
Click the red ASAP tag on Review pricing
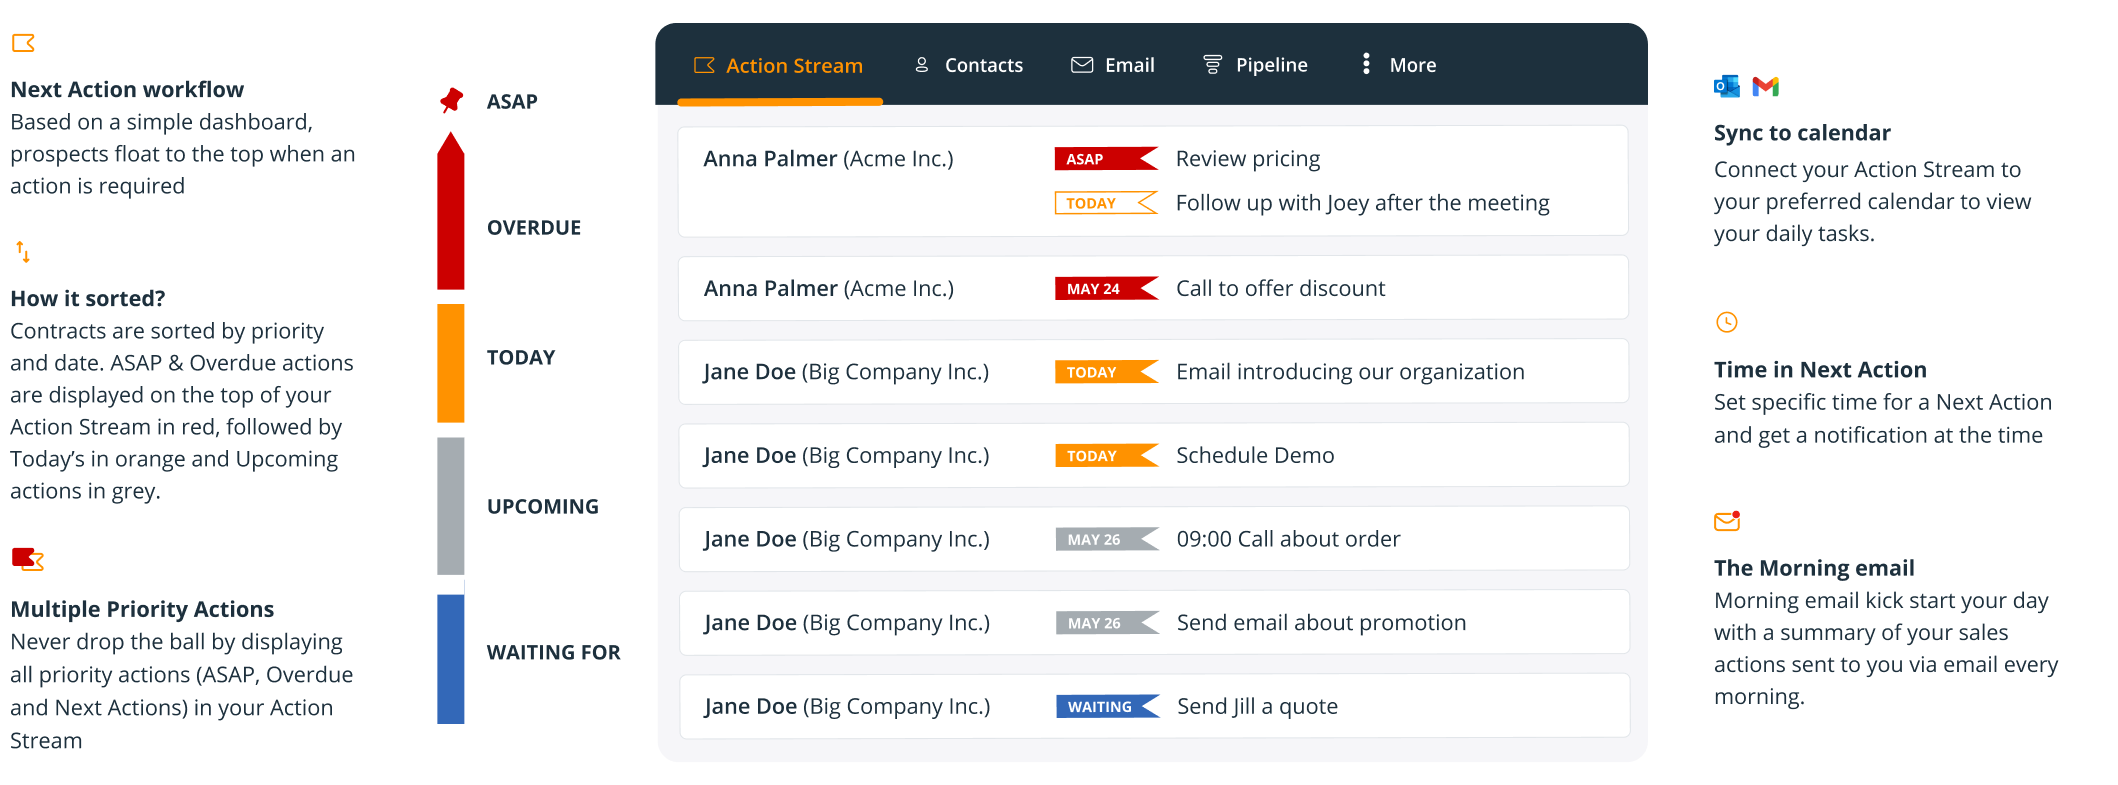[1105, 159]
